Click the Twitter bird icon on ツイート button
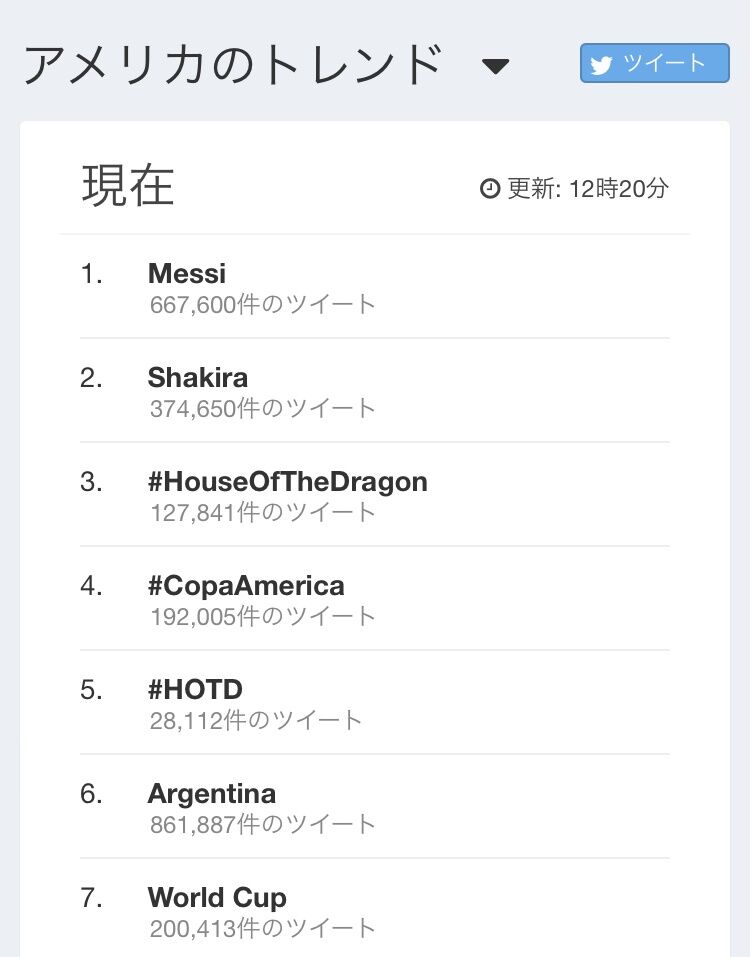This screenshot has width=750, height=957. [x=601, y=65]
